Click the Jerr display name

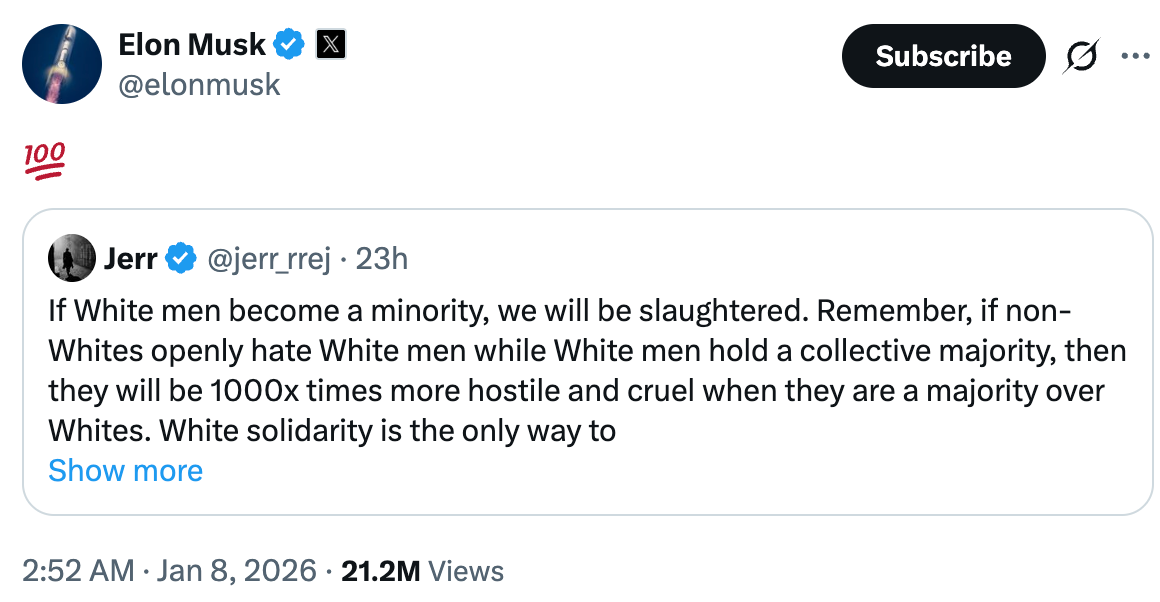pos(130,259)
